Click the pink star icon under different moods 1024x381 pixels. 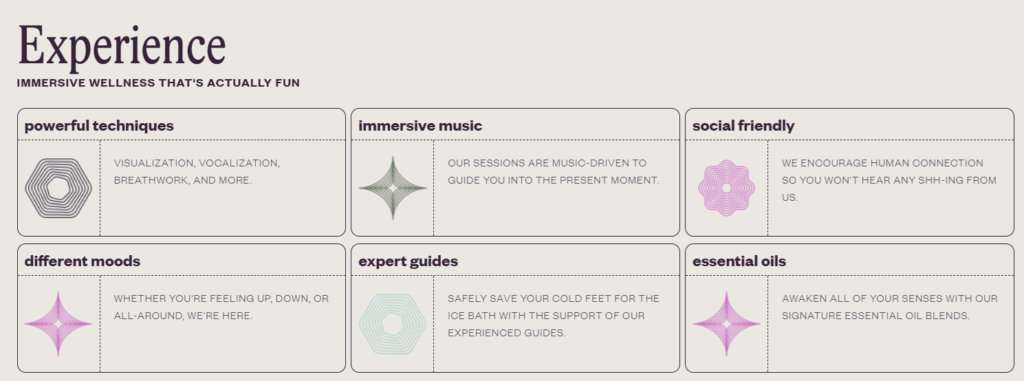point(58,323)
